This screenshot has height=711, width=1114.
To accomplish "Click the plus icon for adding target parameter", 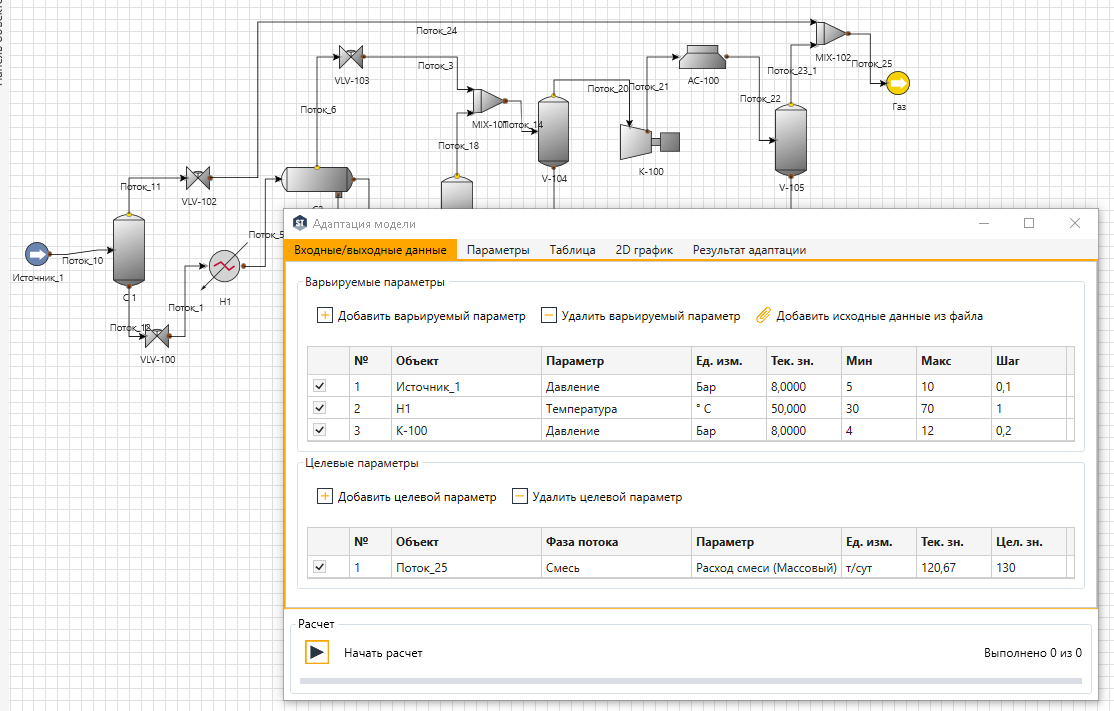I will click(x=325, y=496).
